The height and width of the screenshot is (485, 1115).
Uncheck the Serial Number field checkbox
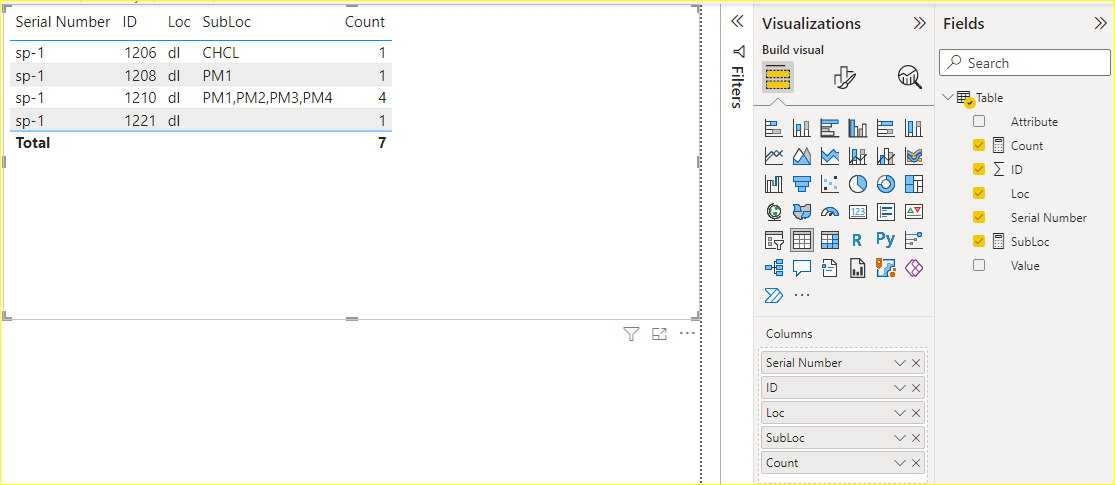tap(979, 218)
